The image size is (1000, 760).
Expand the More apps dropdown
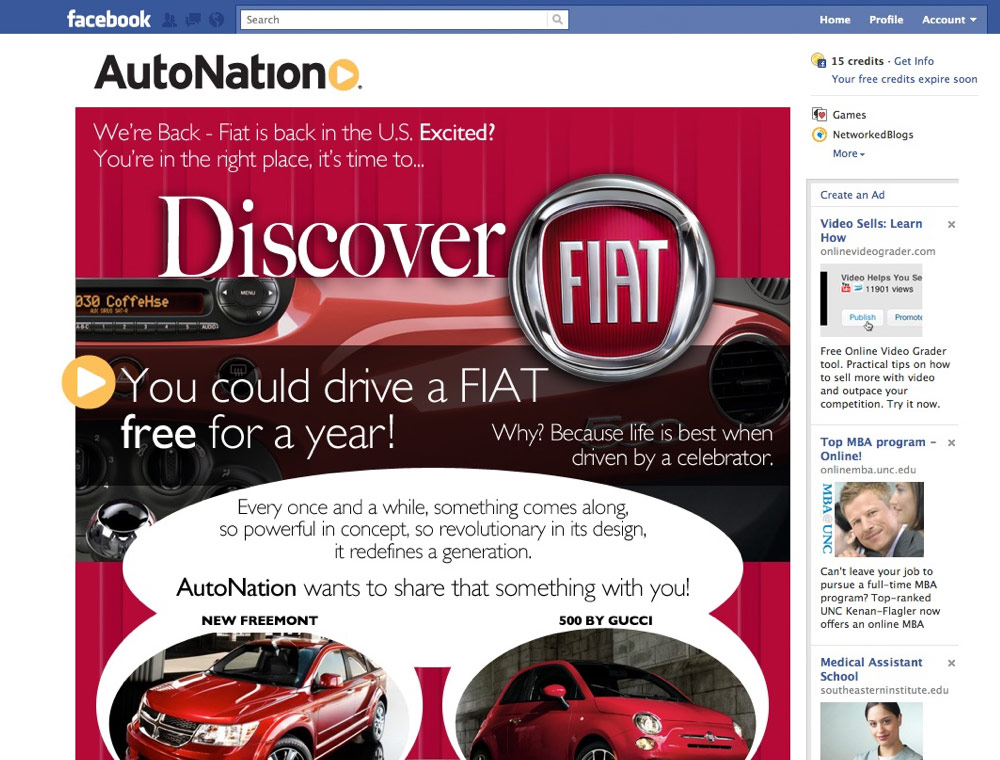coord(847,153)
